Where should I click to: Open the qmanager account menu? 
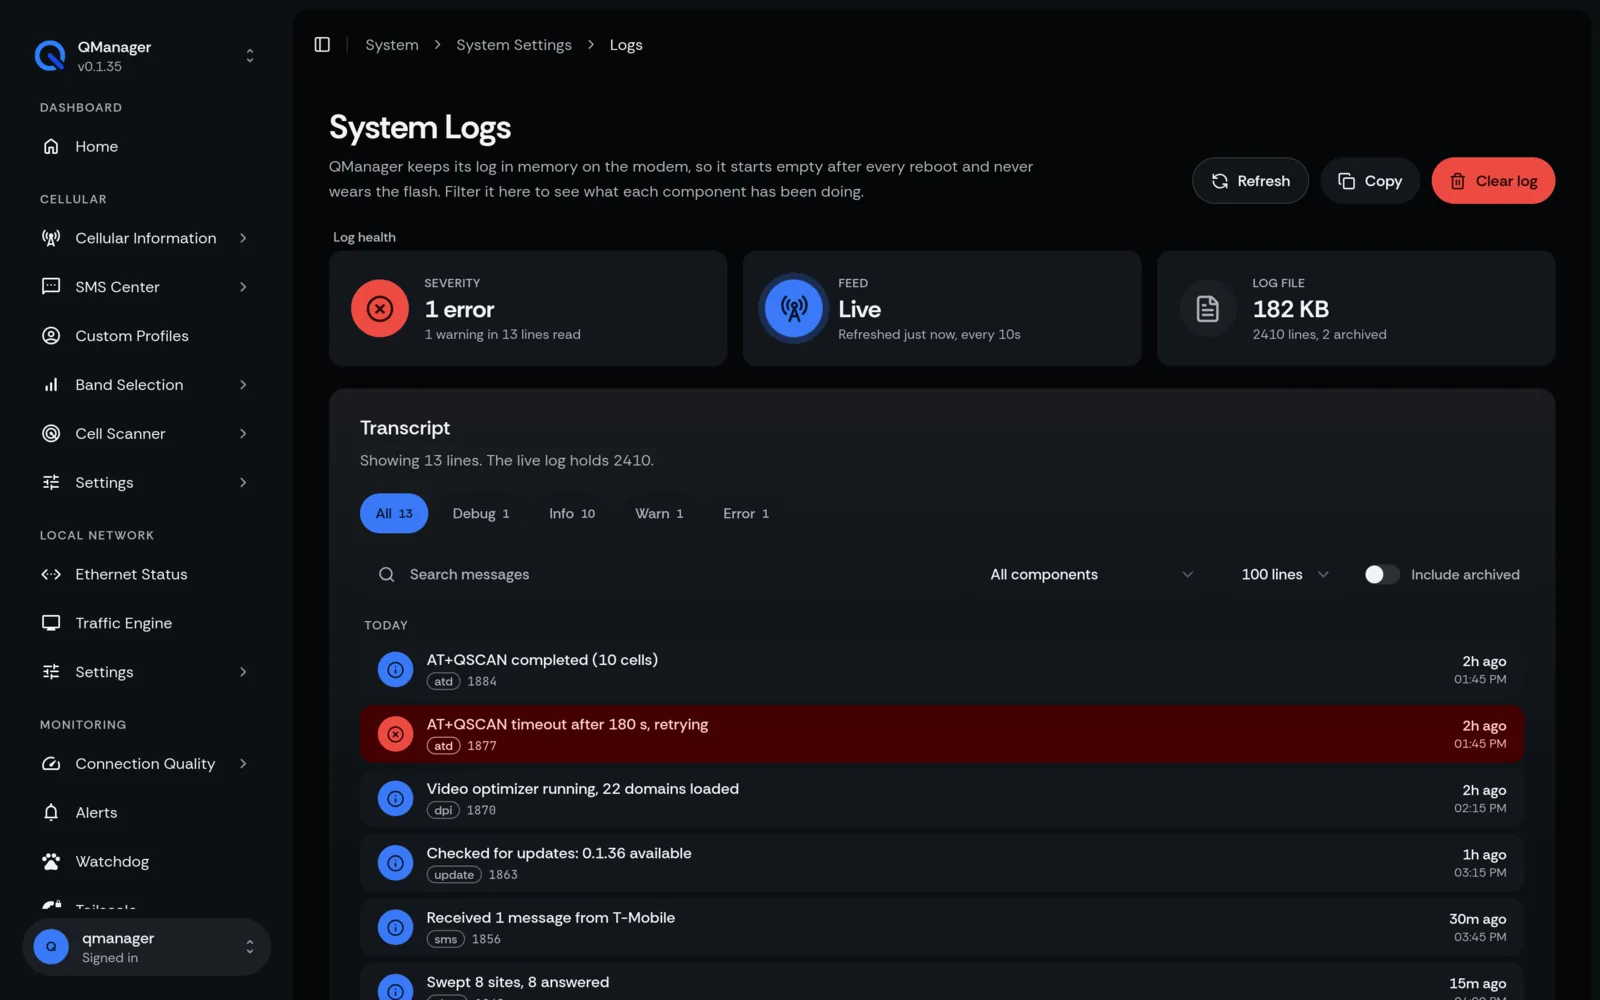click(x=146, y=947)
